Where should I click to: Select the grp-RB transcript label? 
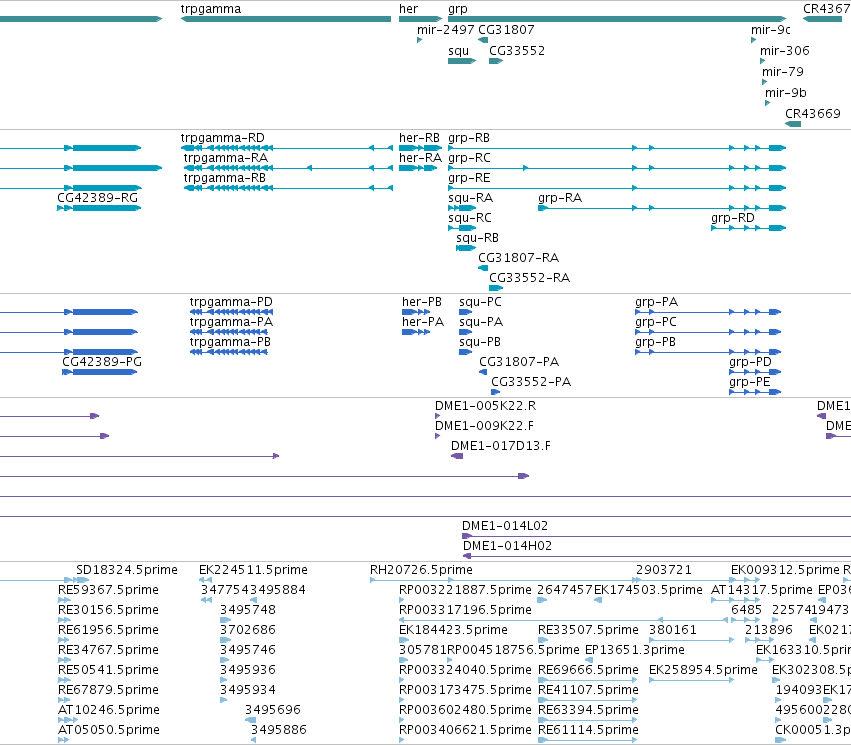tap(469, 138)
